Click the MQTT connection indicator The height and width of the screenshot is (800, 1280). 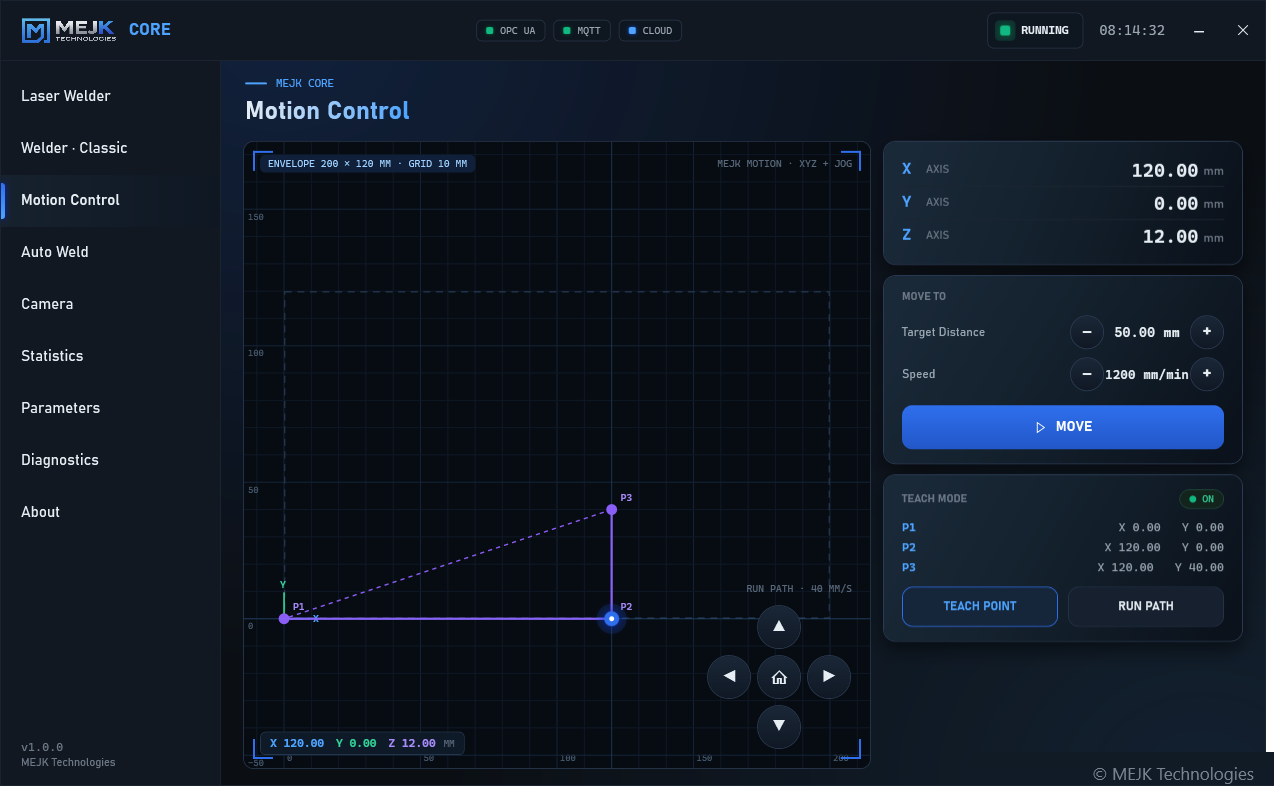click(x=582, y=31)
